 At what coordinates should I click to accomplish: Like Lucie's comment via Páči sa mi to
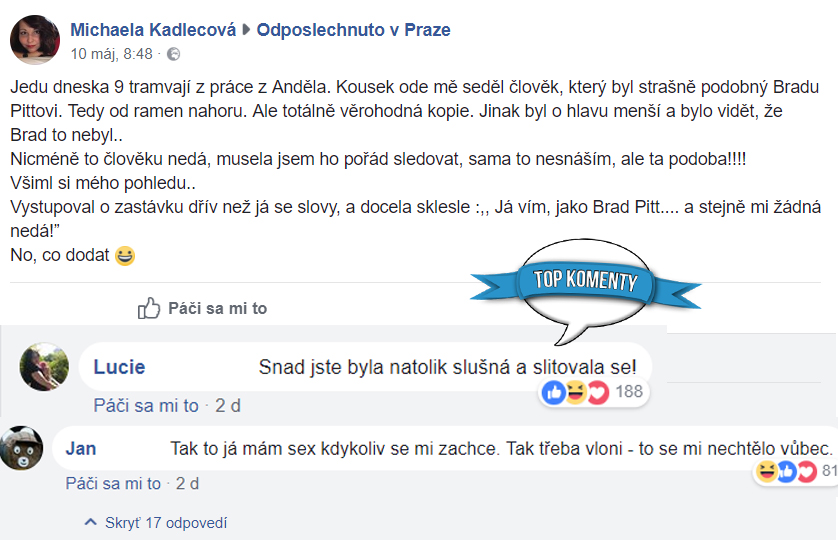pyautogui.click(x=146, y=406)
